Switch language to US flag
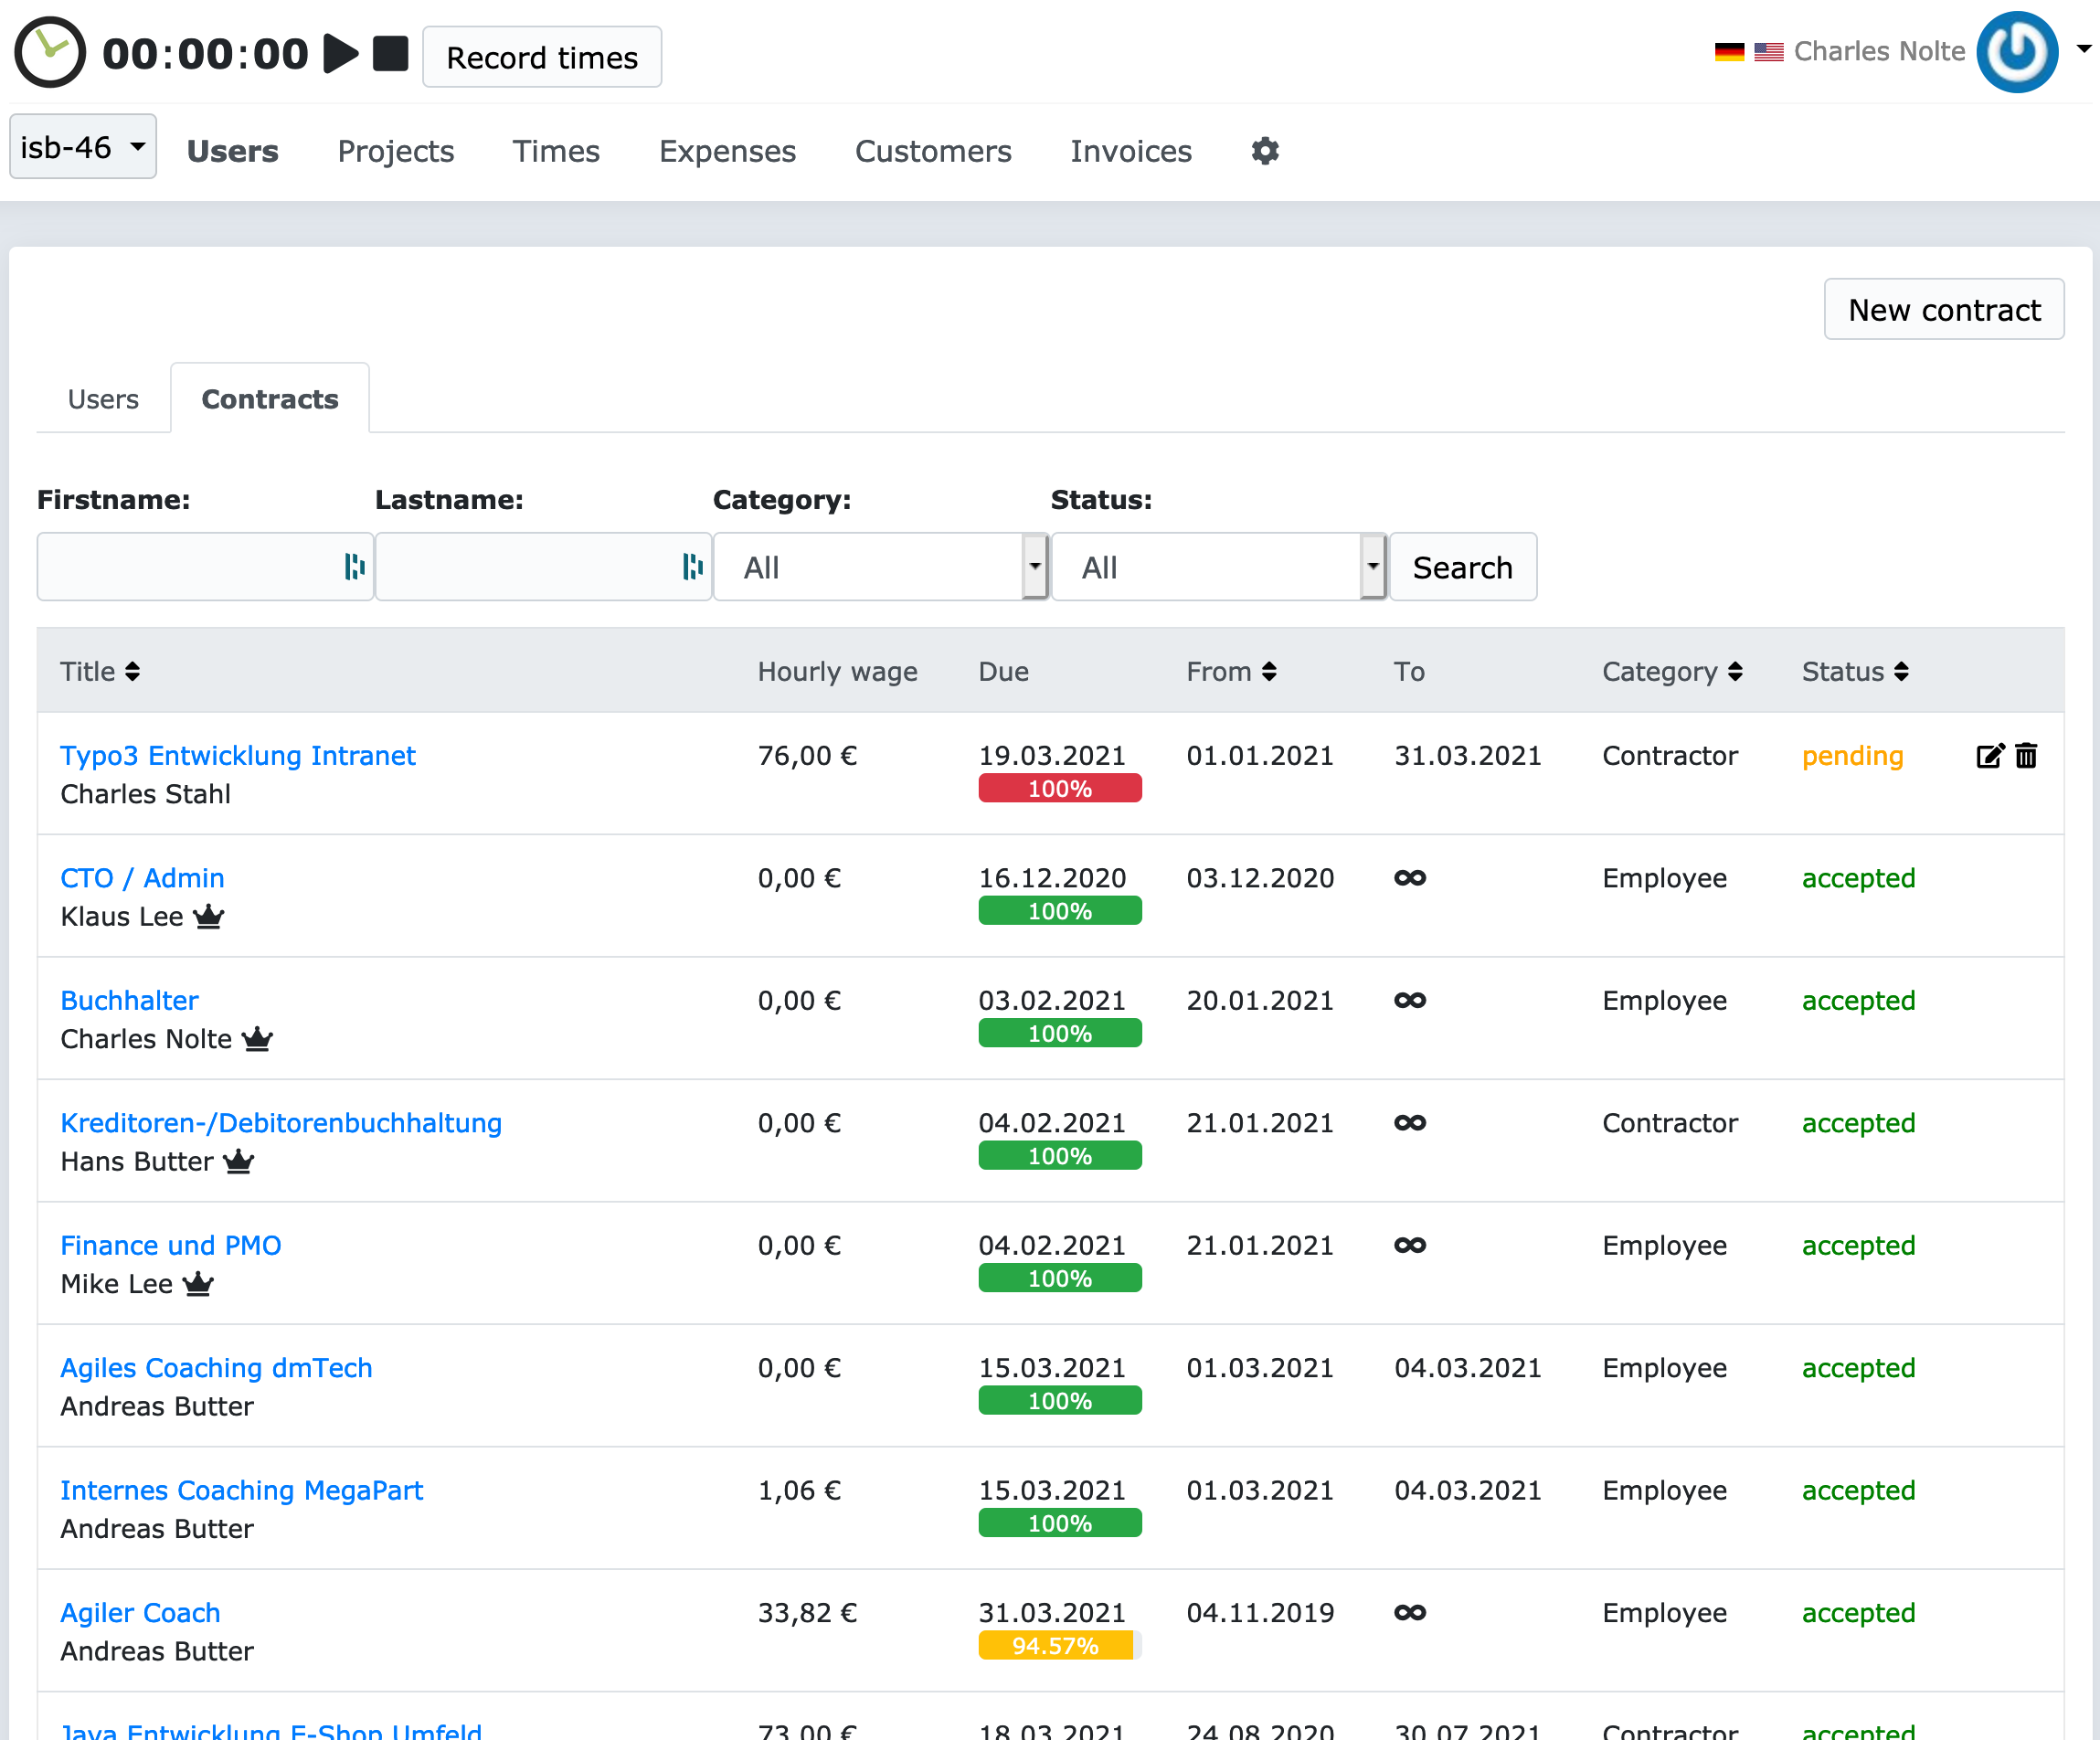2100x1740 pixels. point(1768,52)
